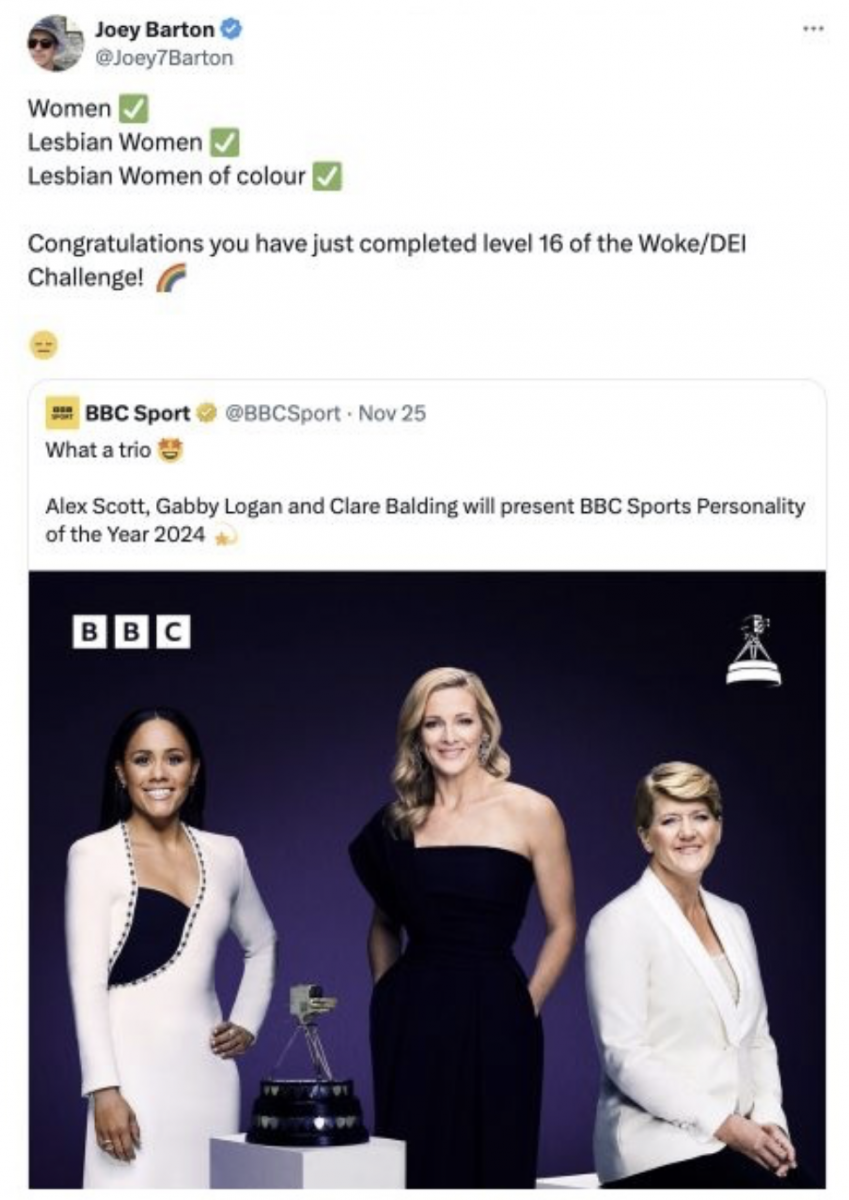Click the blue verified badge beside the author's name
The height and width of the screenshot is (1200, 849).
pos(231,31)
